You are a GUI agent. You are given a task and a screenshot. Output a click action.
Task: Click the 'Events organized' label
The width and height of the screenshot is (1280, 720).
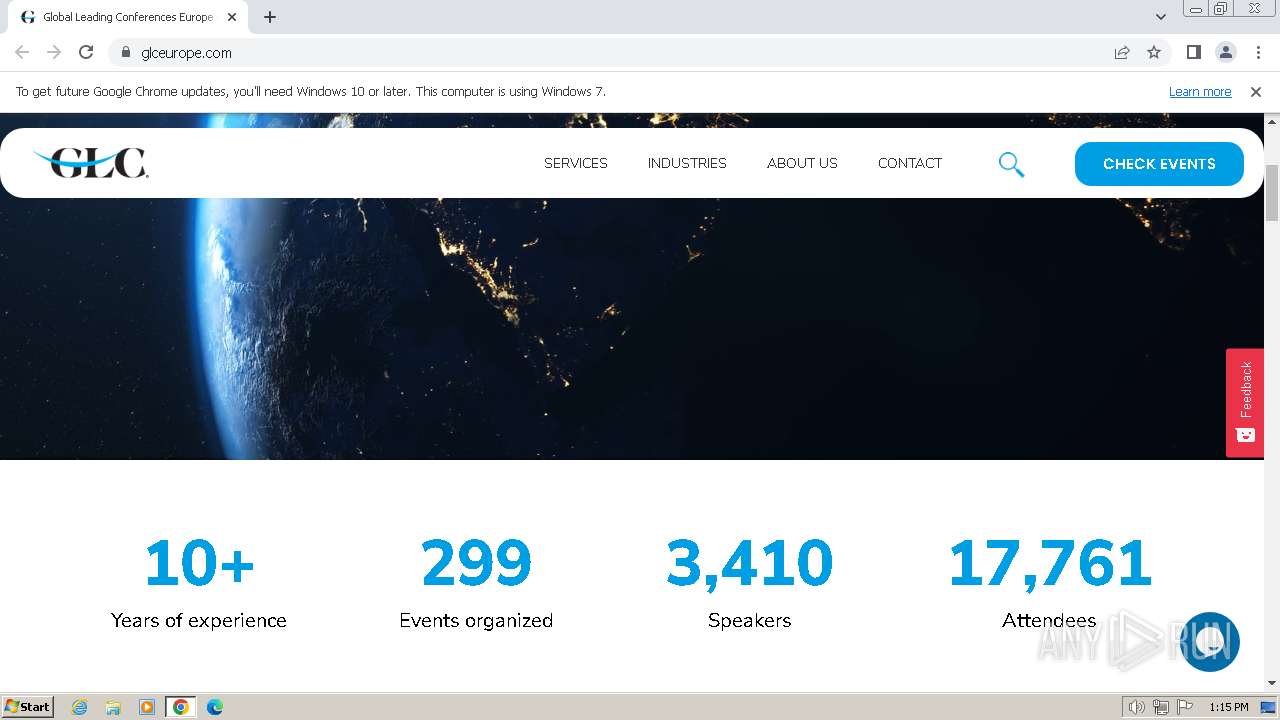476,620
